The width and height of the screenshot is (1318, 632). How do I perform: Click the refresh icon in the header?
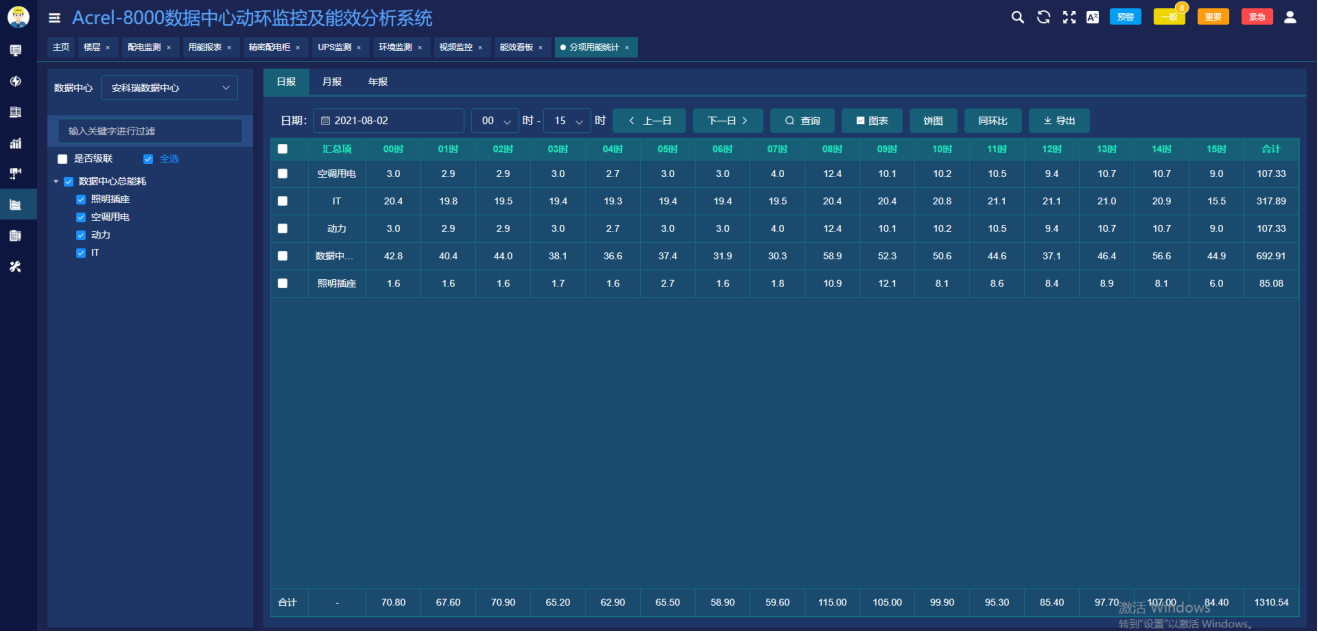1043,17
